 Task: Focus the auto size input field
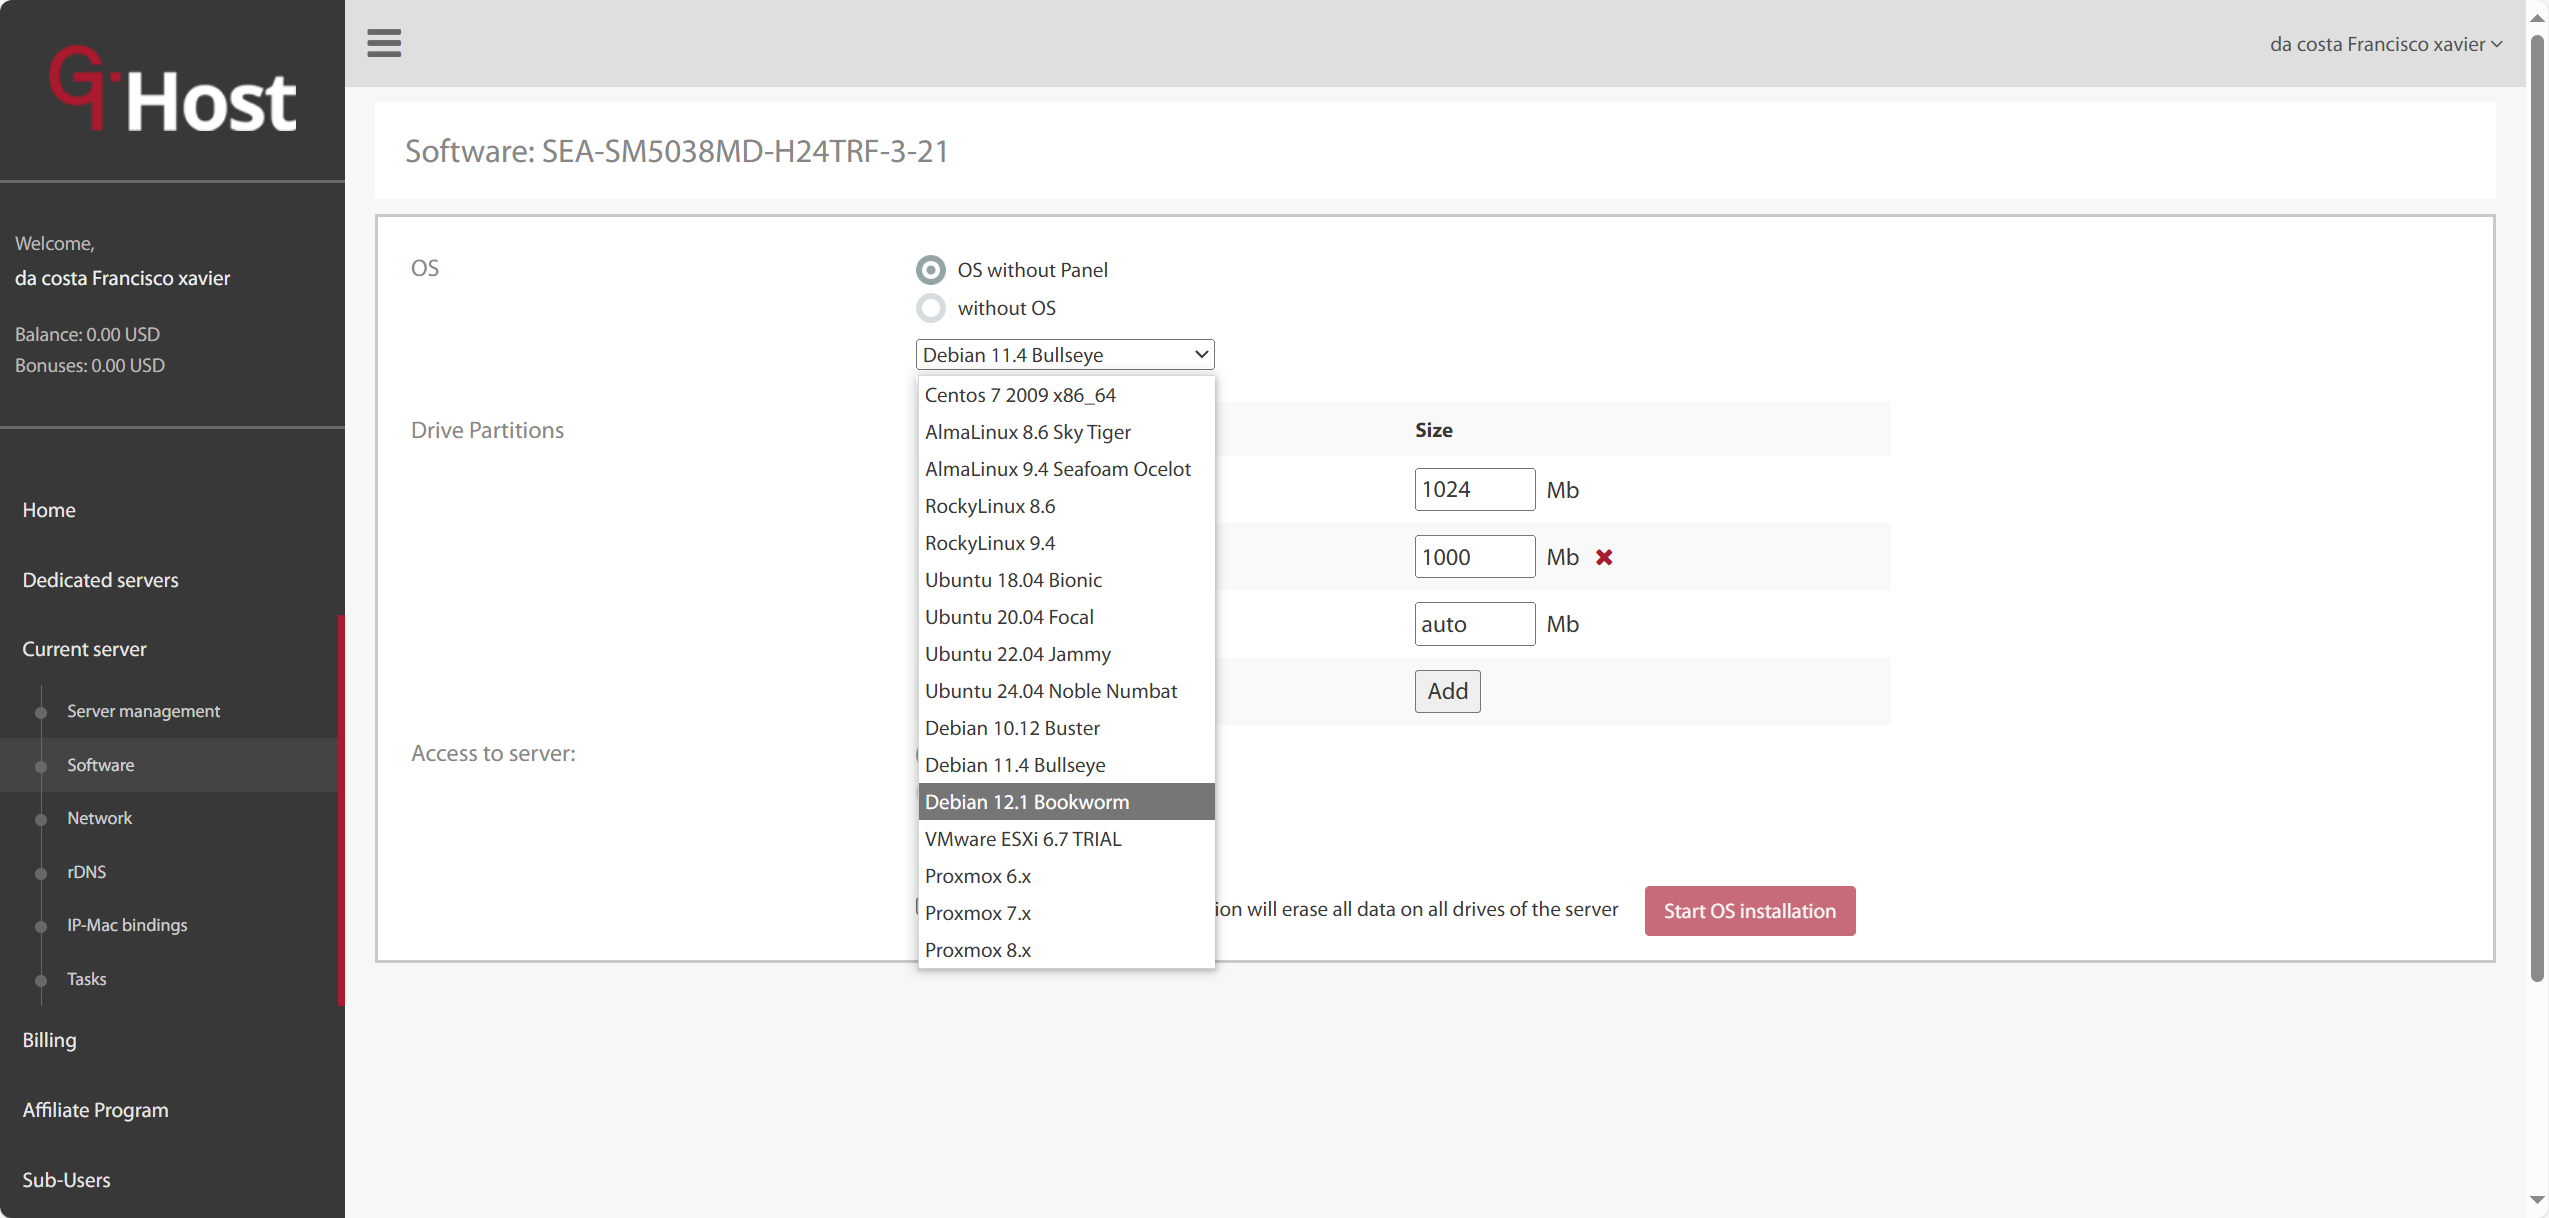1474,624
